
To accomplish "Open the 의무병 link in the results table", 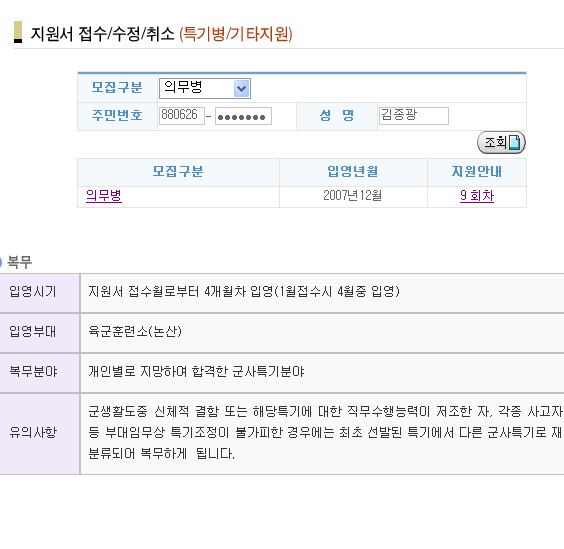I will (104, 196).
